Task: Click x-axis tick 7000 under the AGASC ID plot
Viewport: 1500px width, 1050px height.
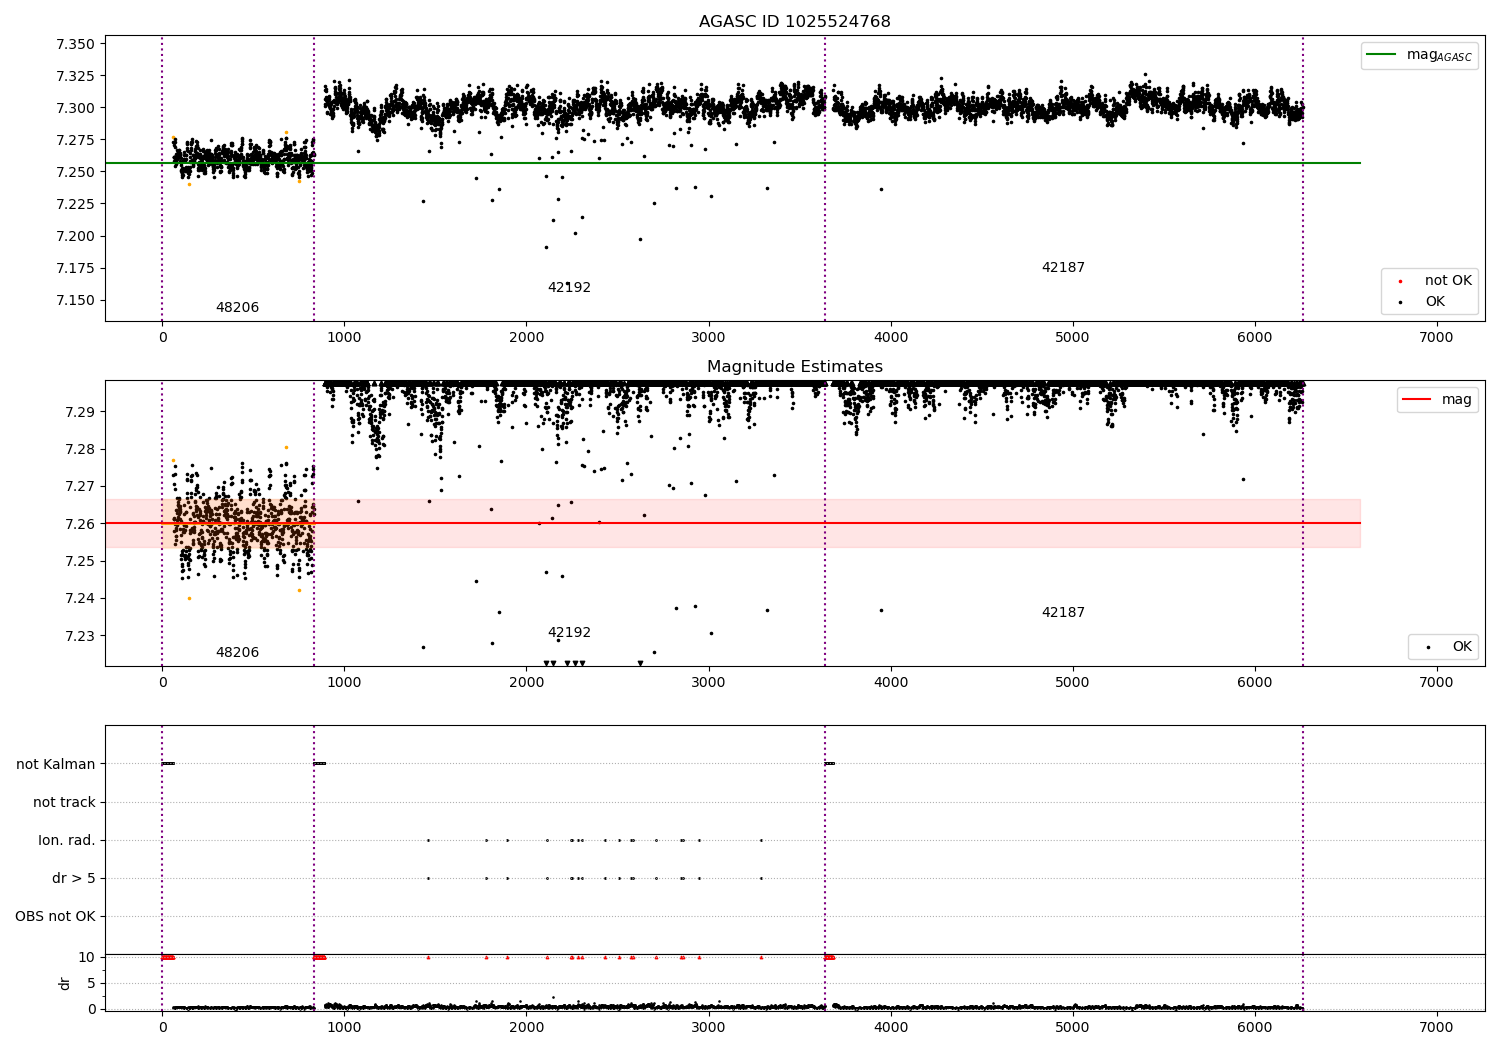Action: click(1437, 338)
